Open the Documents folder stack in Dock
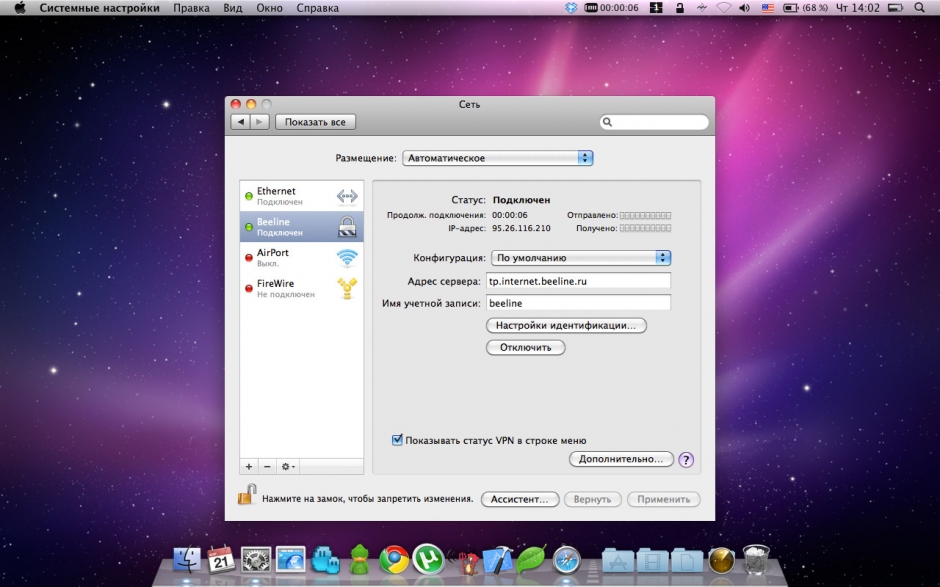 tap(687, 561)
